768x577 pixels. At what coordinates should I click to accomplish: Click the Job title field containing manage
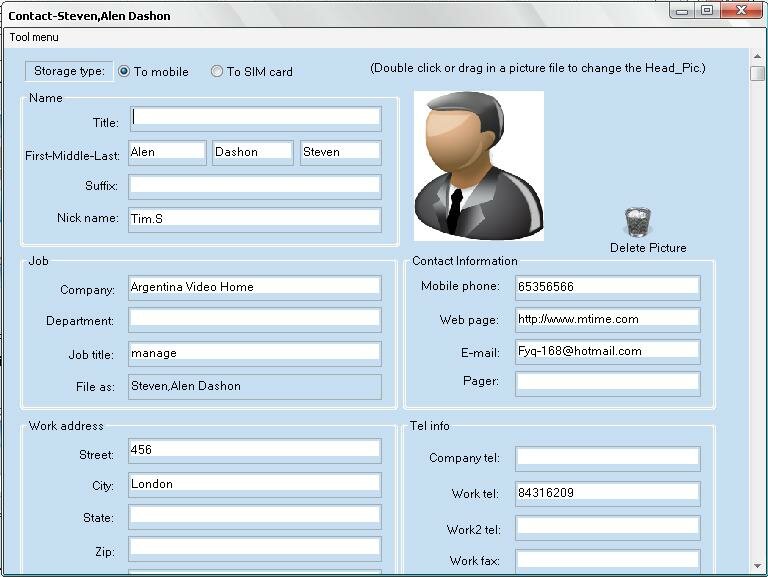coord(255,354)
